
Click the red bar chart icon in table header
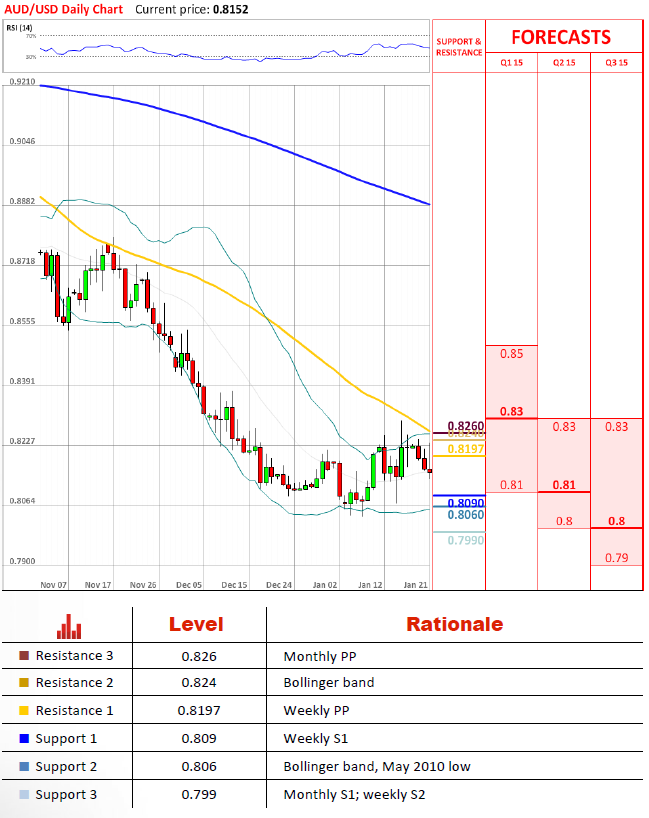pyautogui.click(x=69, y=627)
